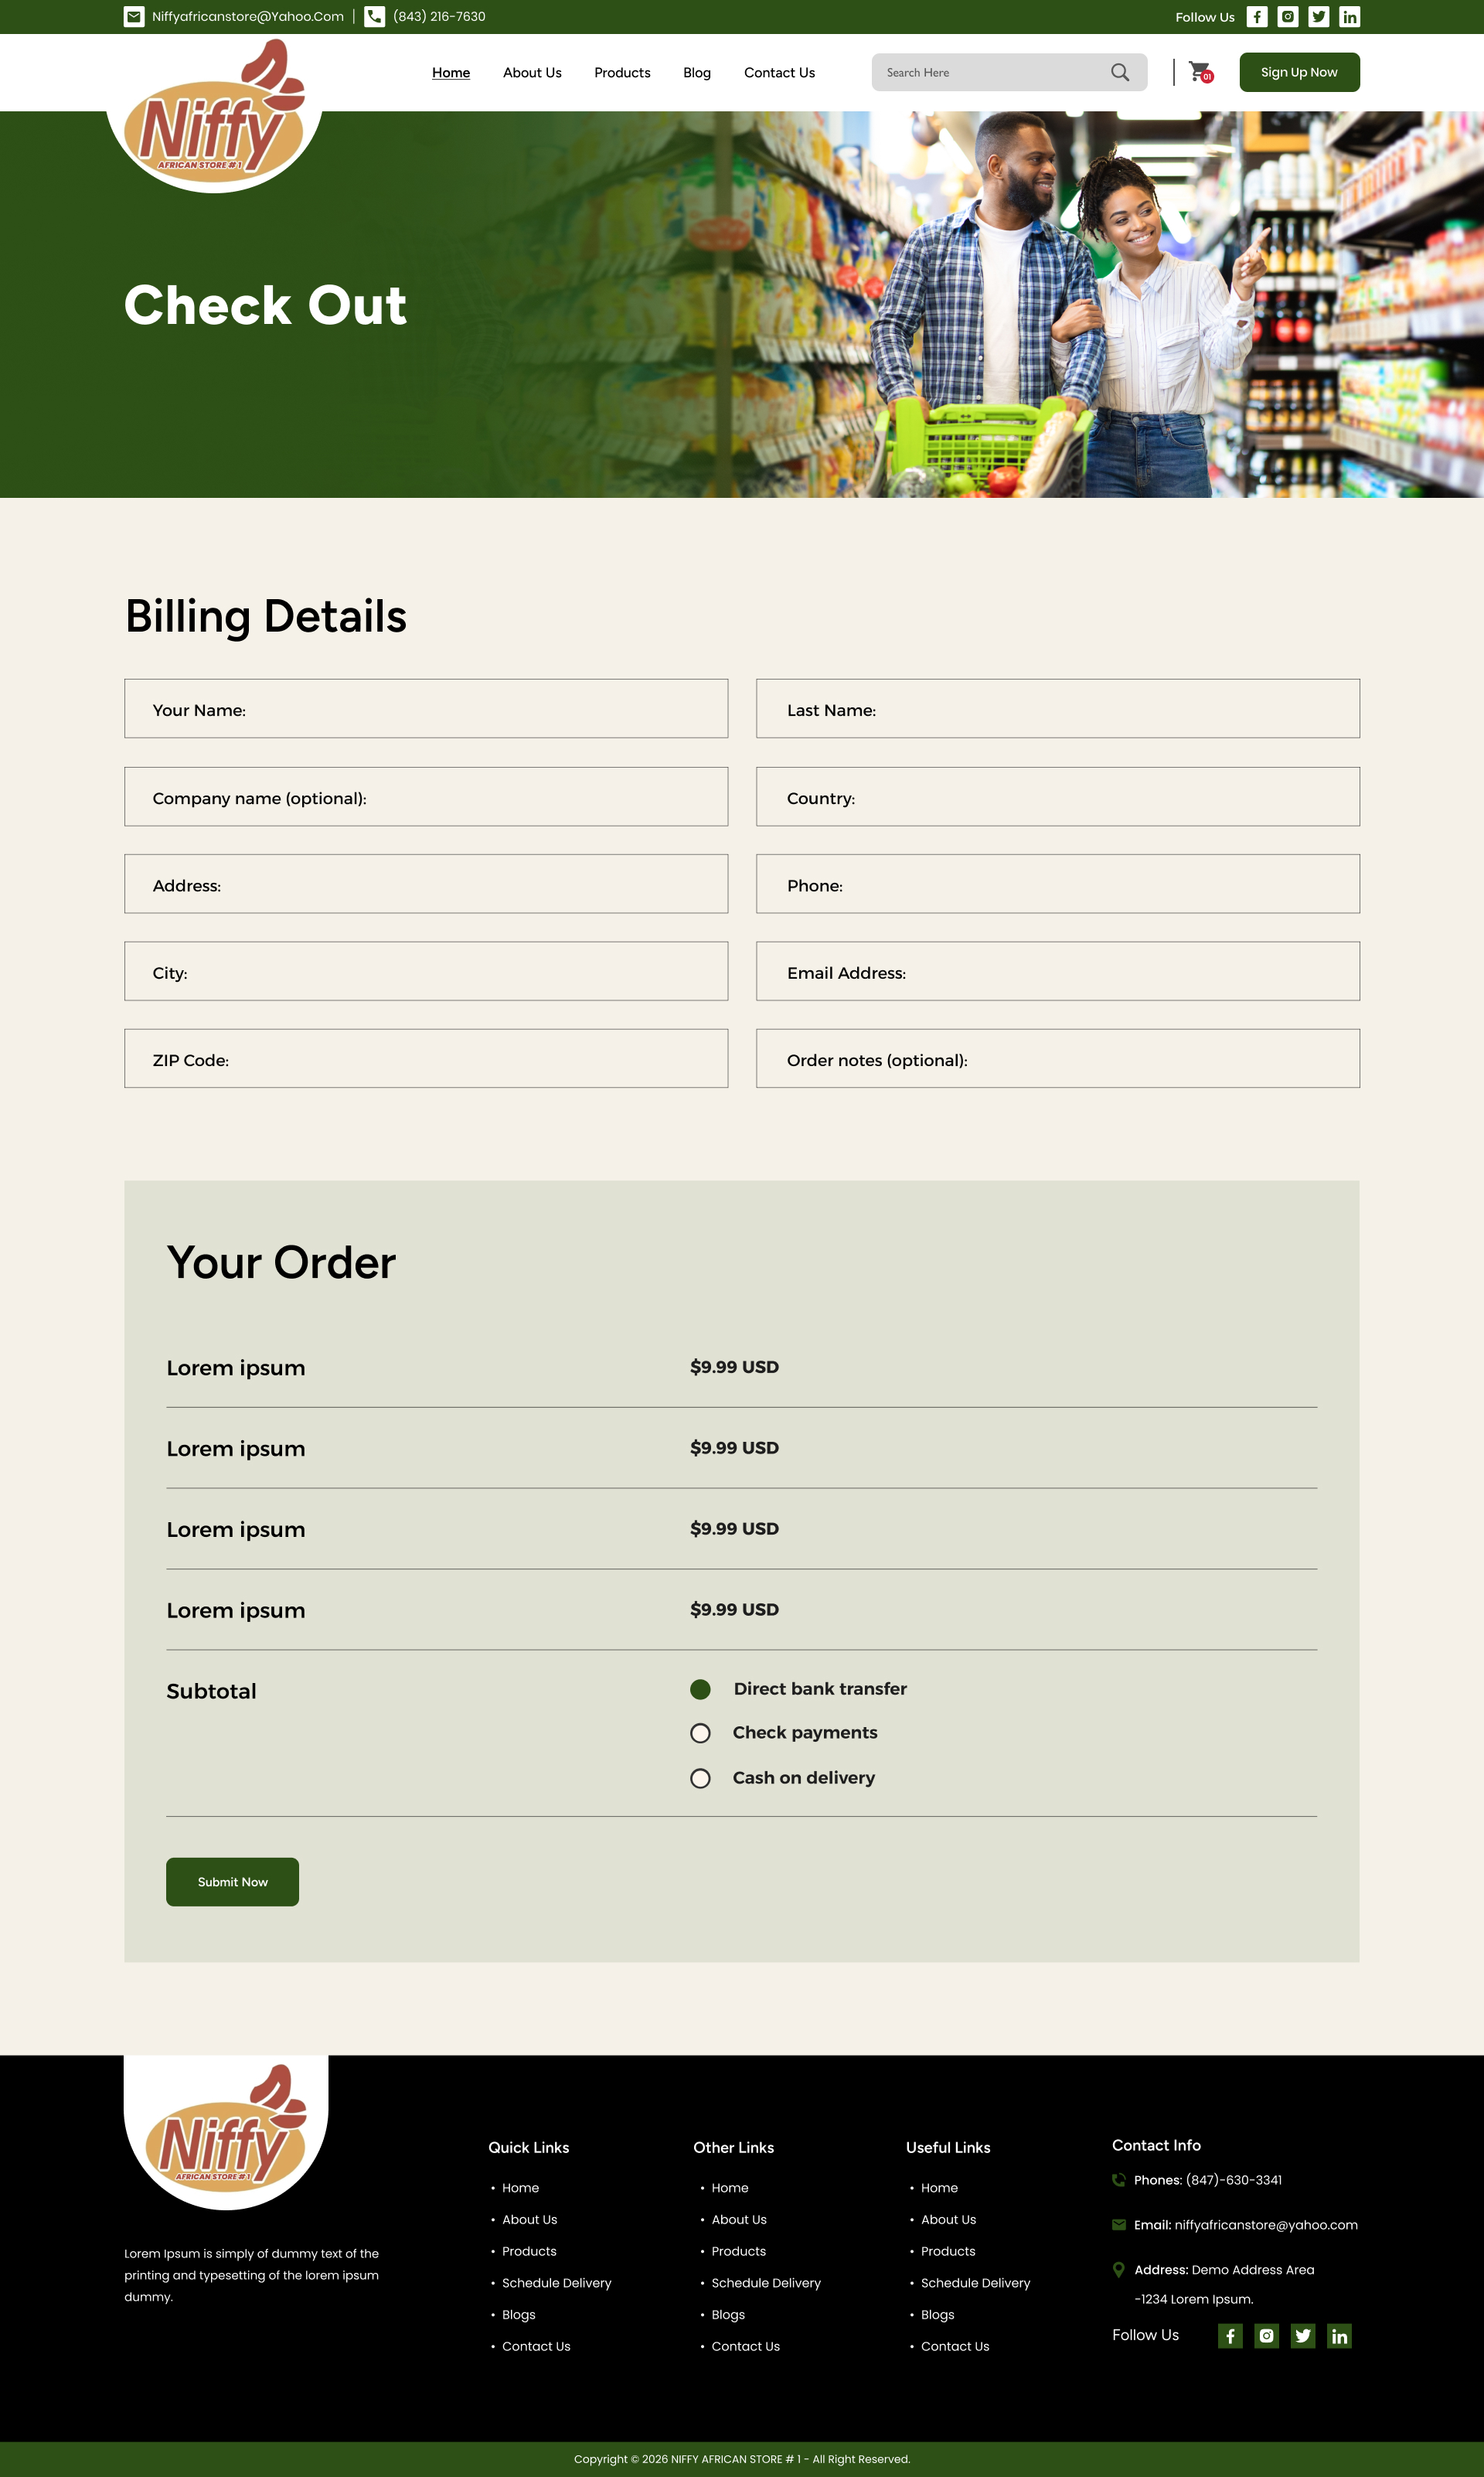Select Check payments radio button
1484x2477 pixels.
pyautogui.click(x=700, y=1733)
